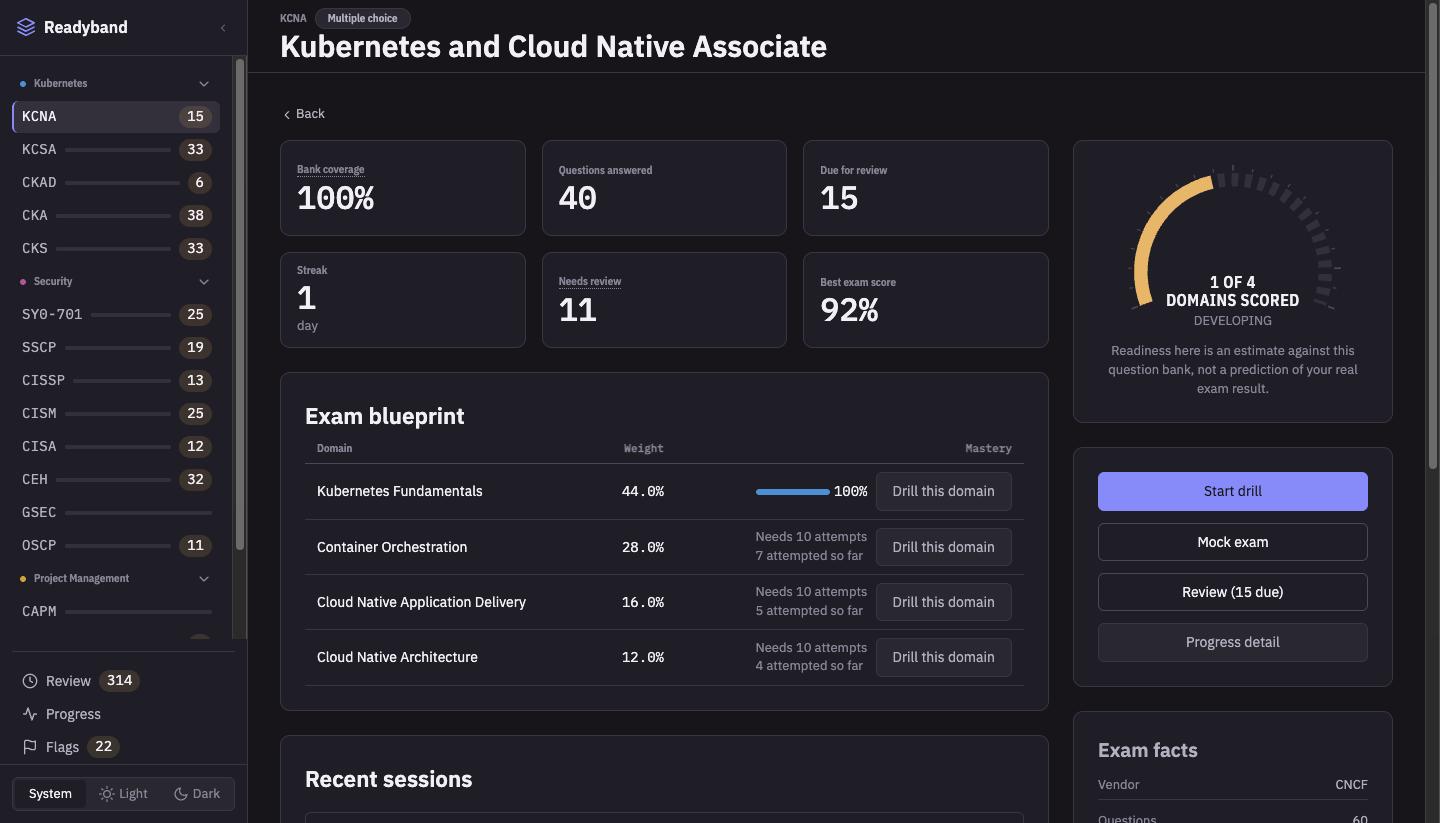
Task: Open the CKS exam in sidebar
Action: [x=116, y=249]
